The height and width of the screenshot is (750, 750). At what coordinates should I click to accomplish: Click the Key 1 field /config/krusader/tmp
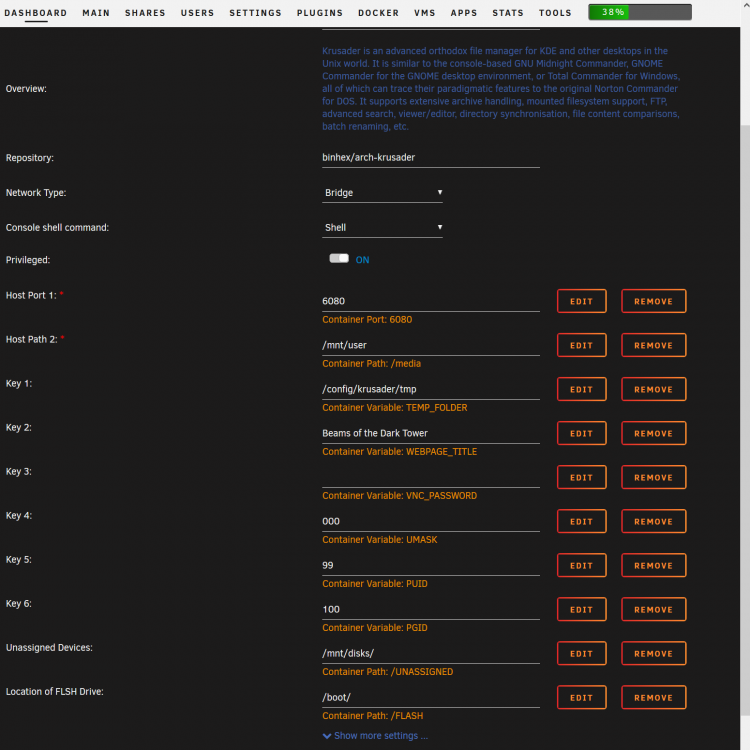[x=431, y=389]
